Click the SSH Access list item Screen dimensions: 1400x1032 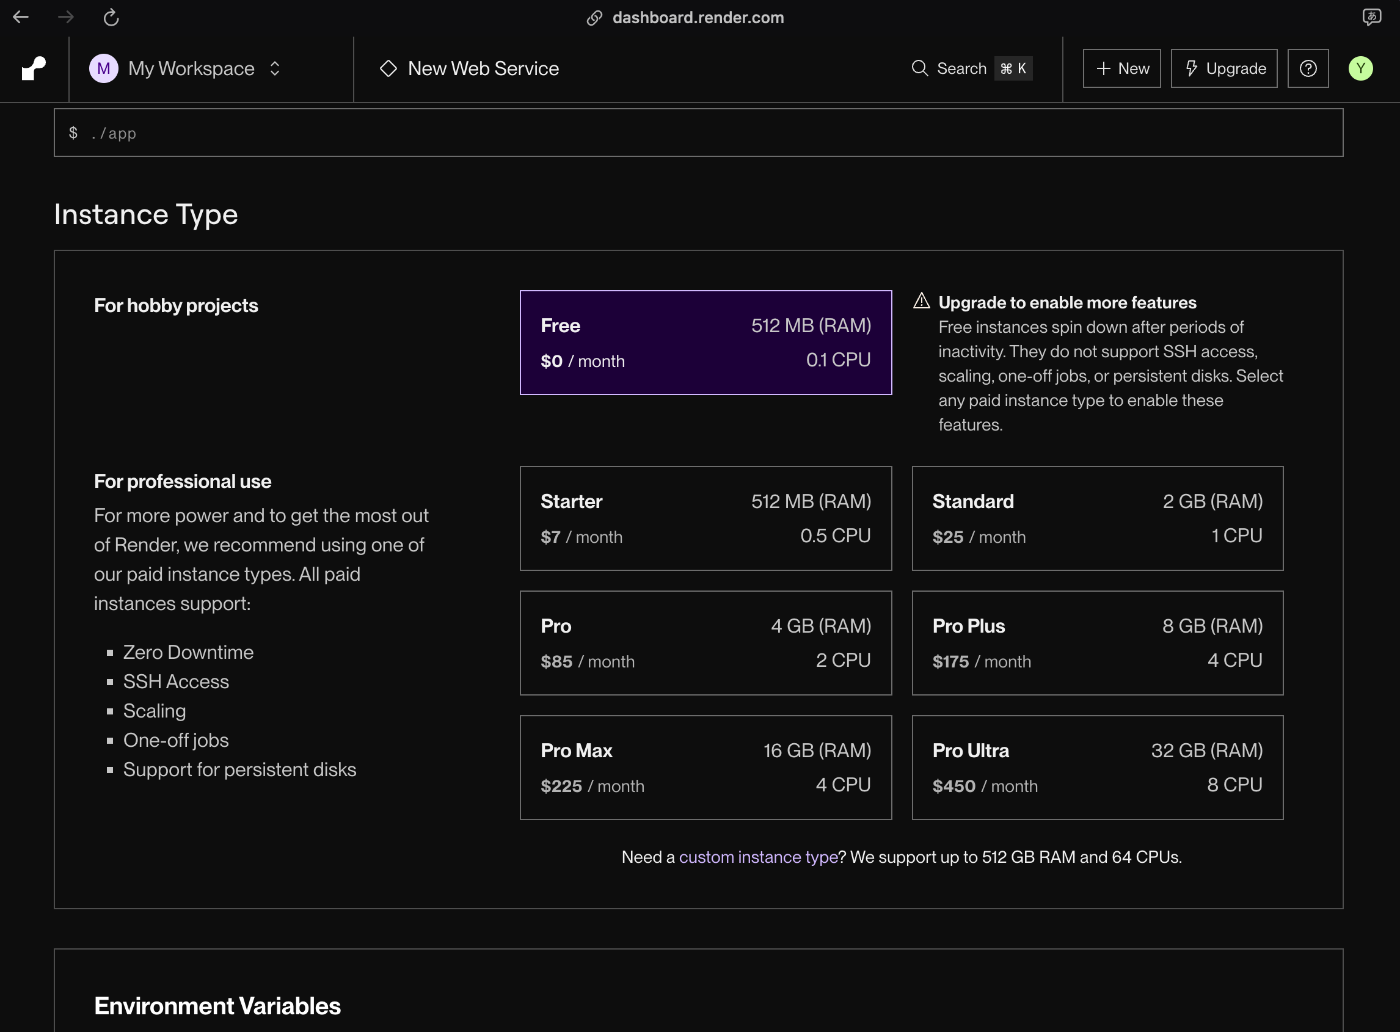(x=176, y=681)
